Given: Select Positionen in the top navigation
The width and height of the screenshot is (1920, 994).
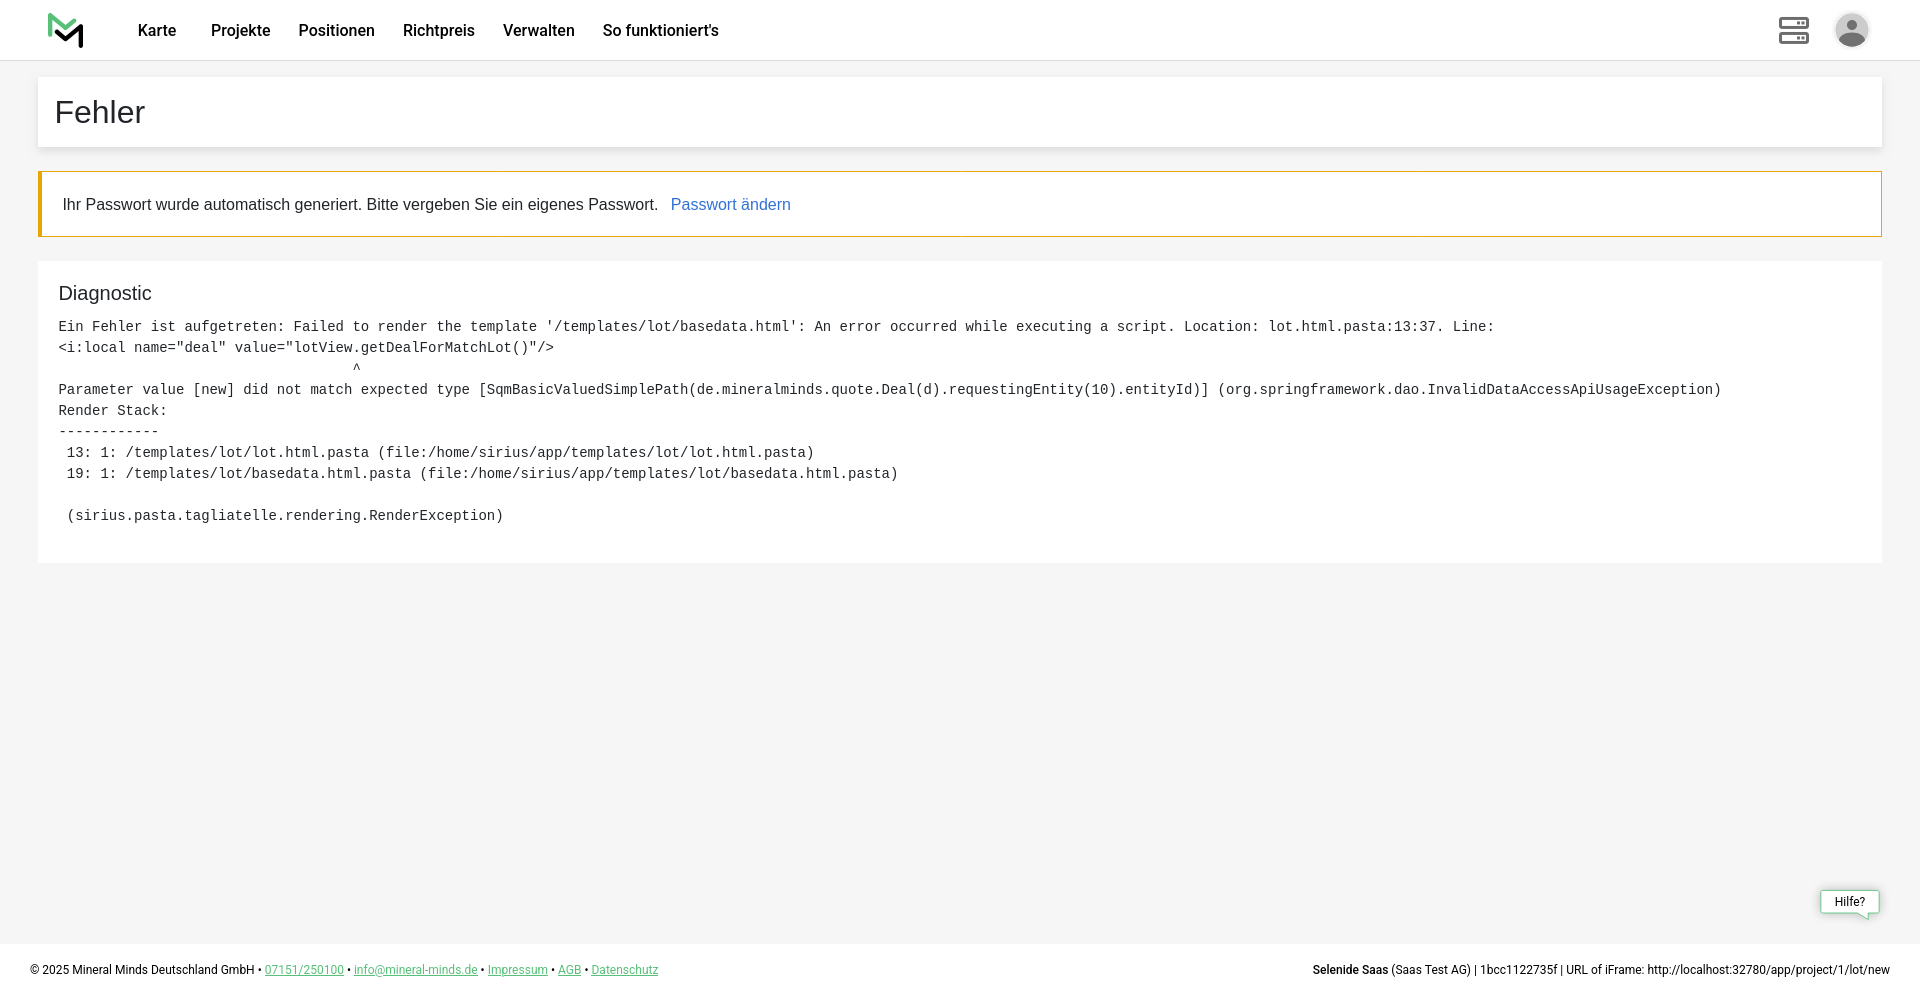Looking at the screenshot, I should click(336, 31).
